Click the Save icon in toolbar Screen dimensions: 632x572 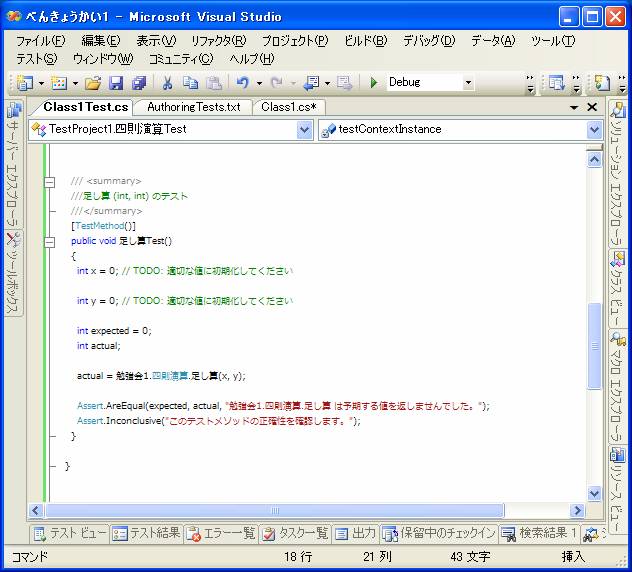click(x=116, y=83)
